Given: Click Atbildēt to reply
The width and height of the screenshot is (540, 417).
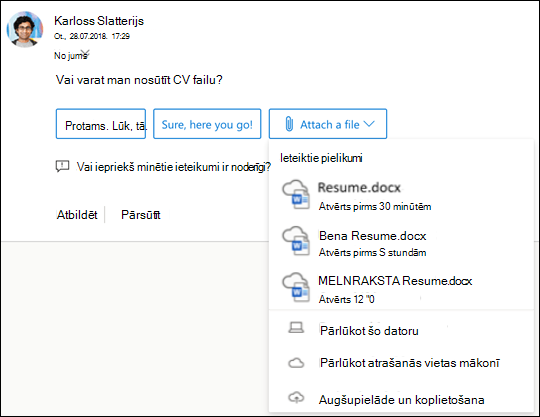Looking at the screenshot, I should [x=77, y=215].
